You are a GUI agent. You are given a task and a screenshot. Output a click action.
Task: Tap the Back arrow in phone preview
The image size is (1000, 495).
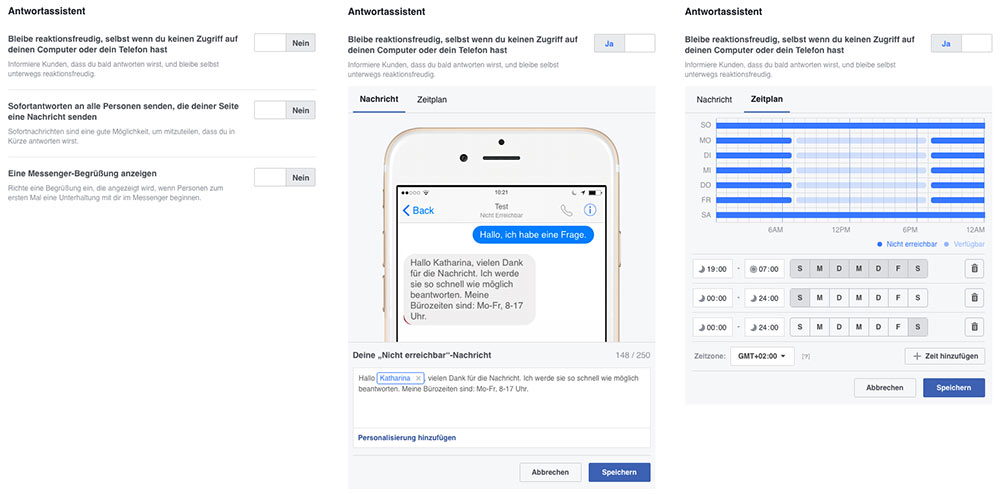tap(418, 210)
